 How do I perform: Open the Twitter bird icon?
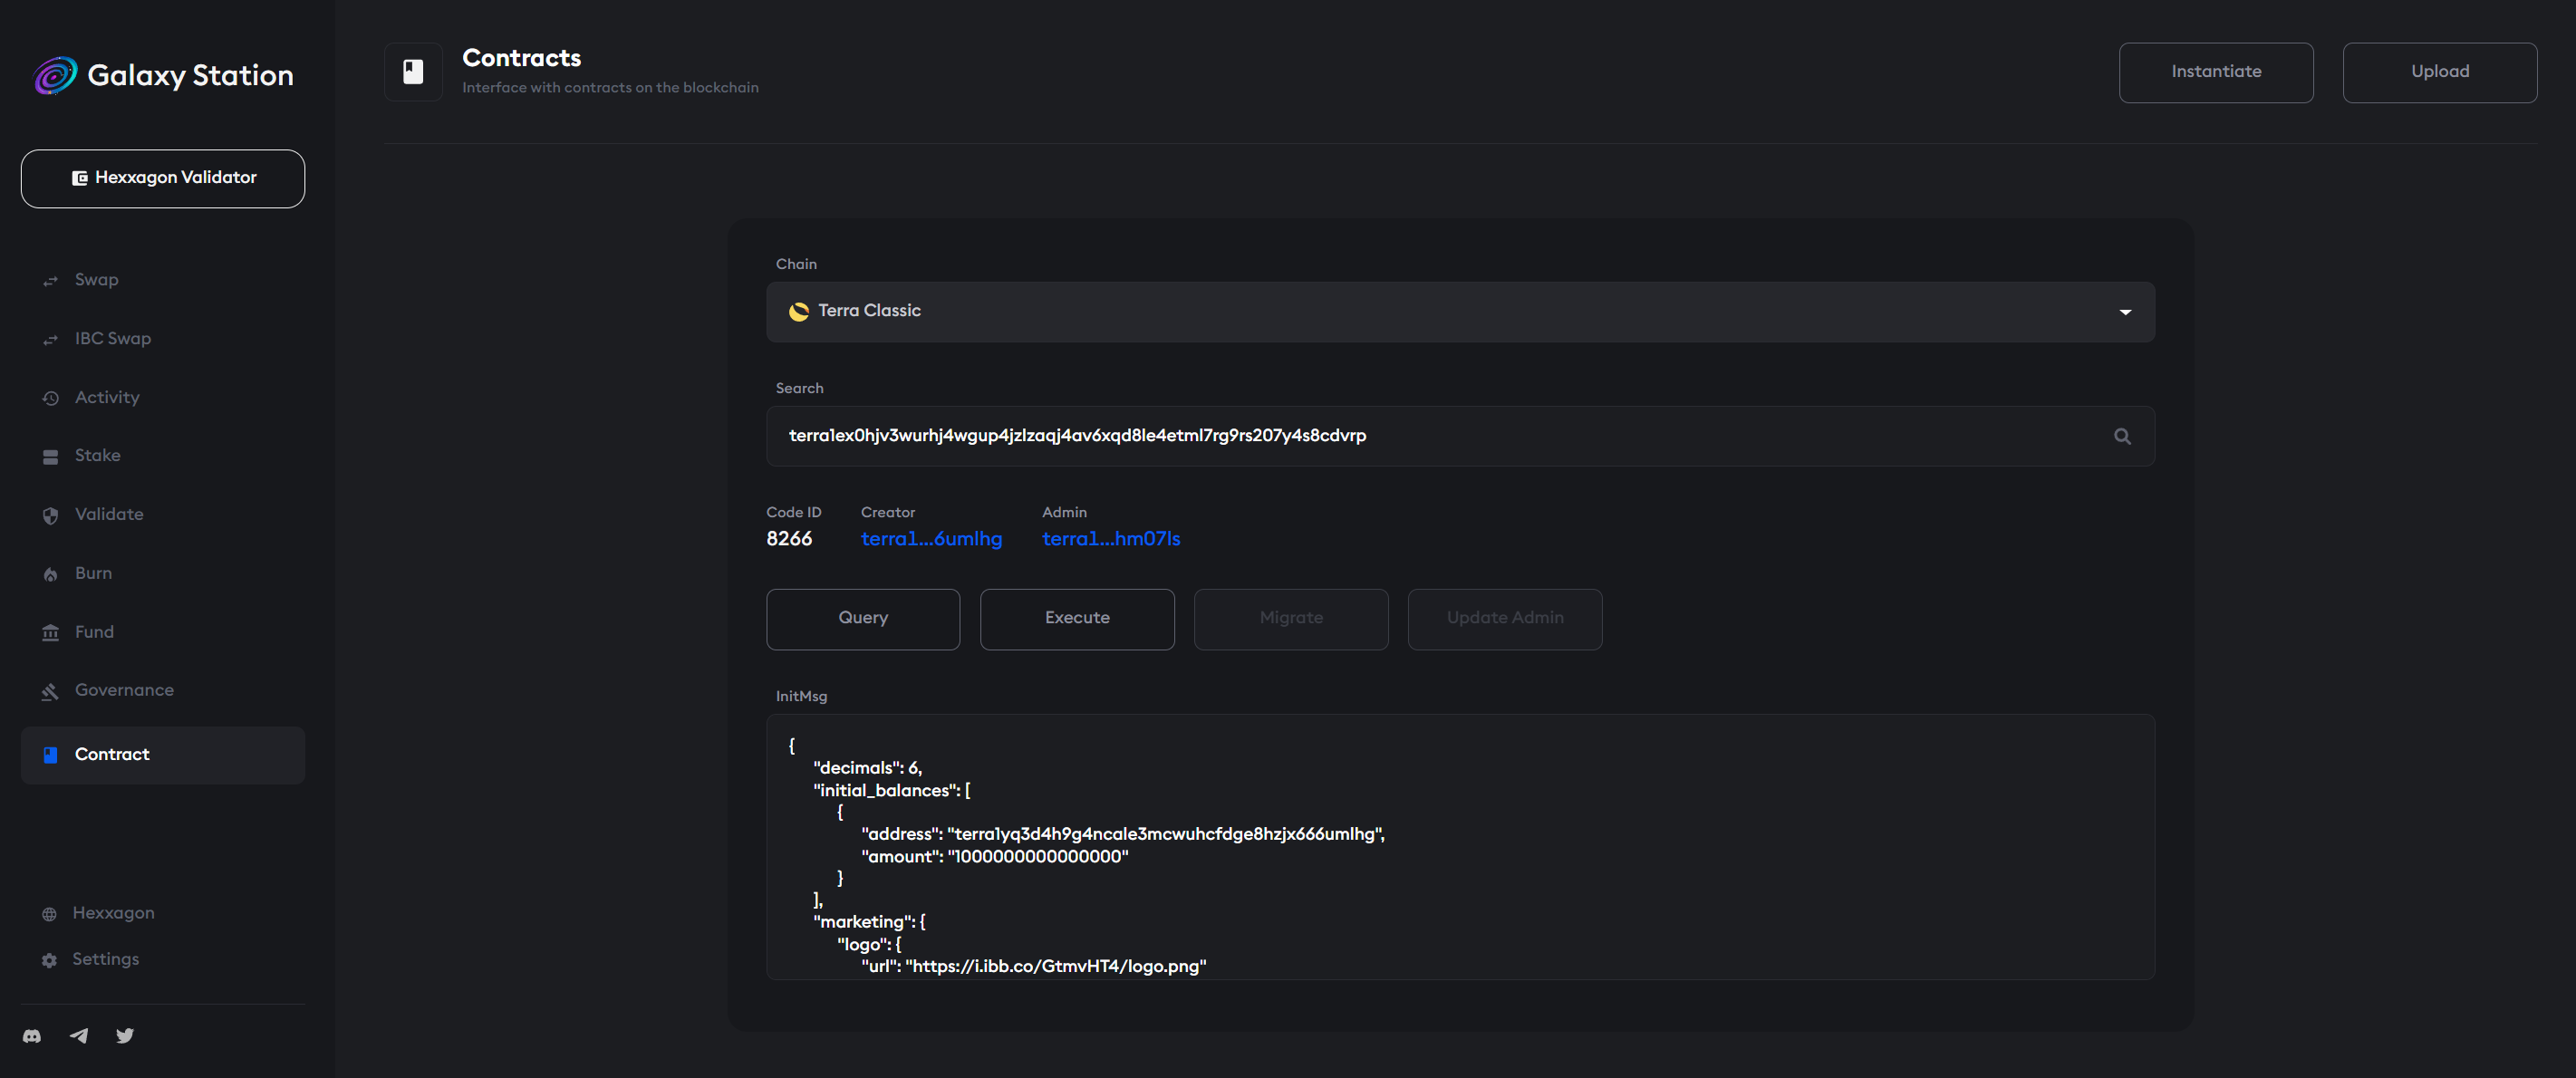(x=125, y=1036)
